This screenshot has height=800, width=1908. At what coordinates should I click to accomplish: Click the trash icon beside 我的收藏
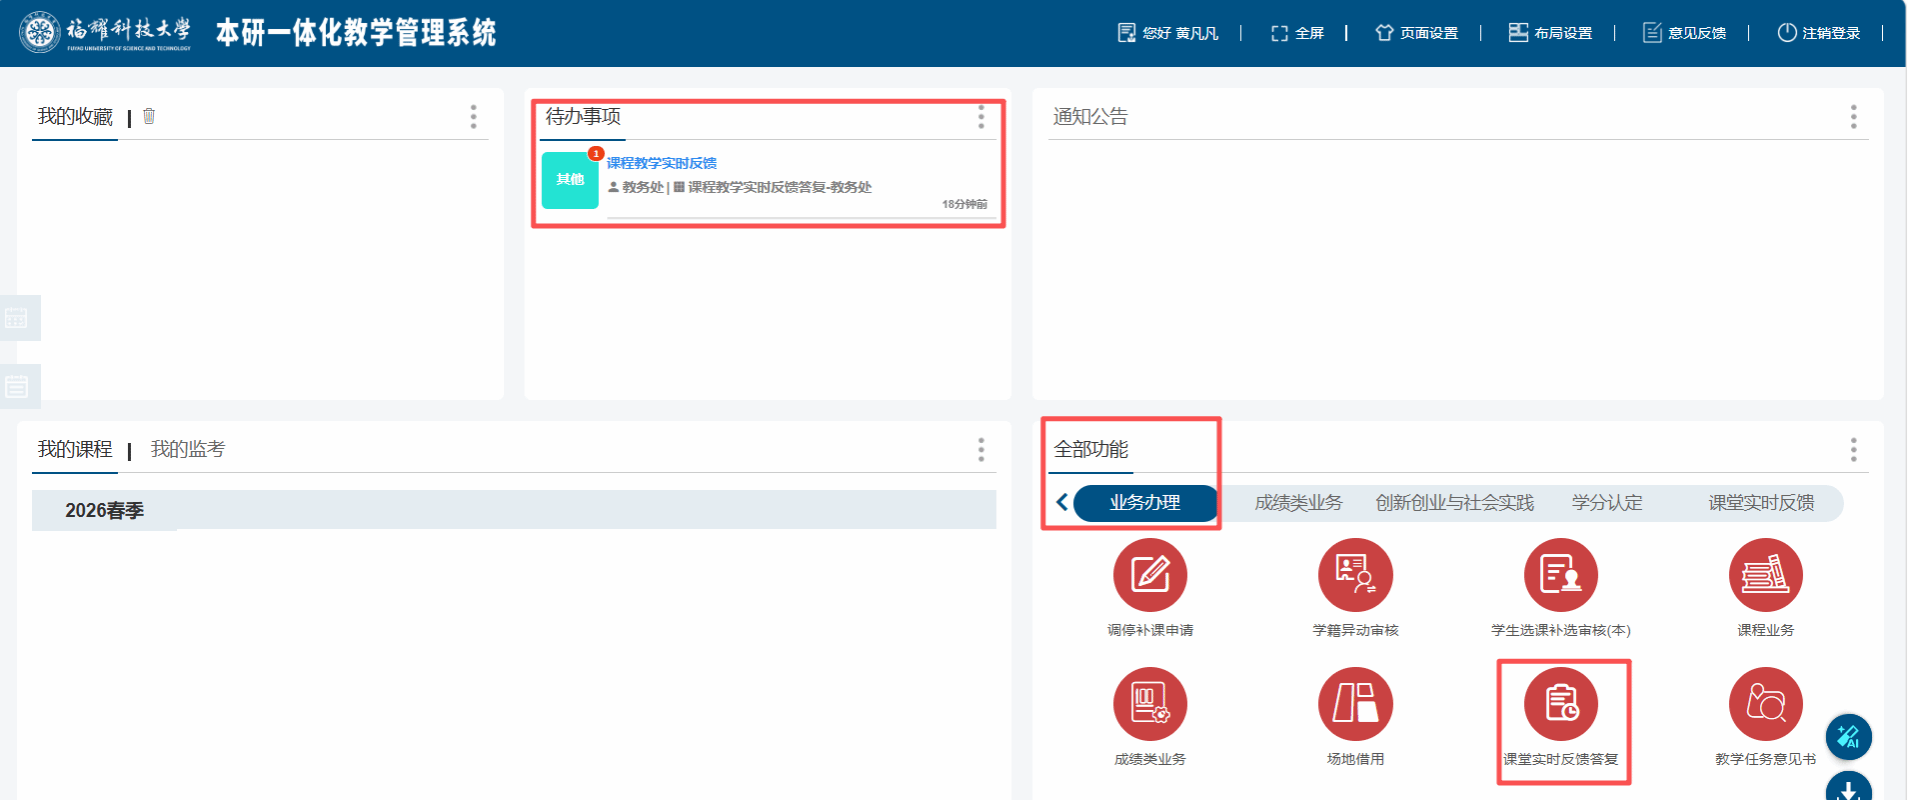(x=149, y=116)
